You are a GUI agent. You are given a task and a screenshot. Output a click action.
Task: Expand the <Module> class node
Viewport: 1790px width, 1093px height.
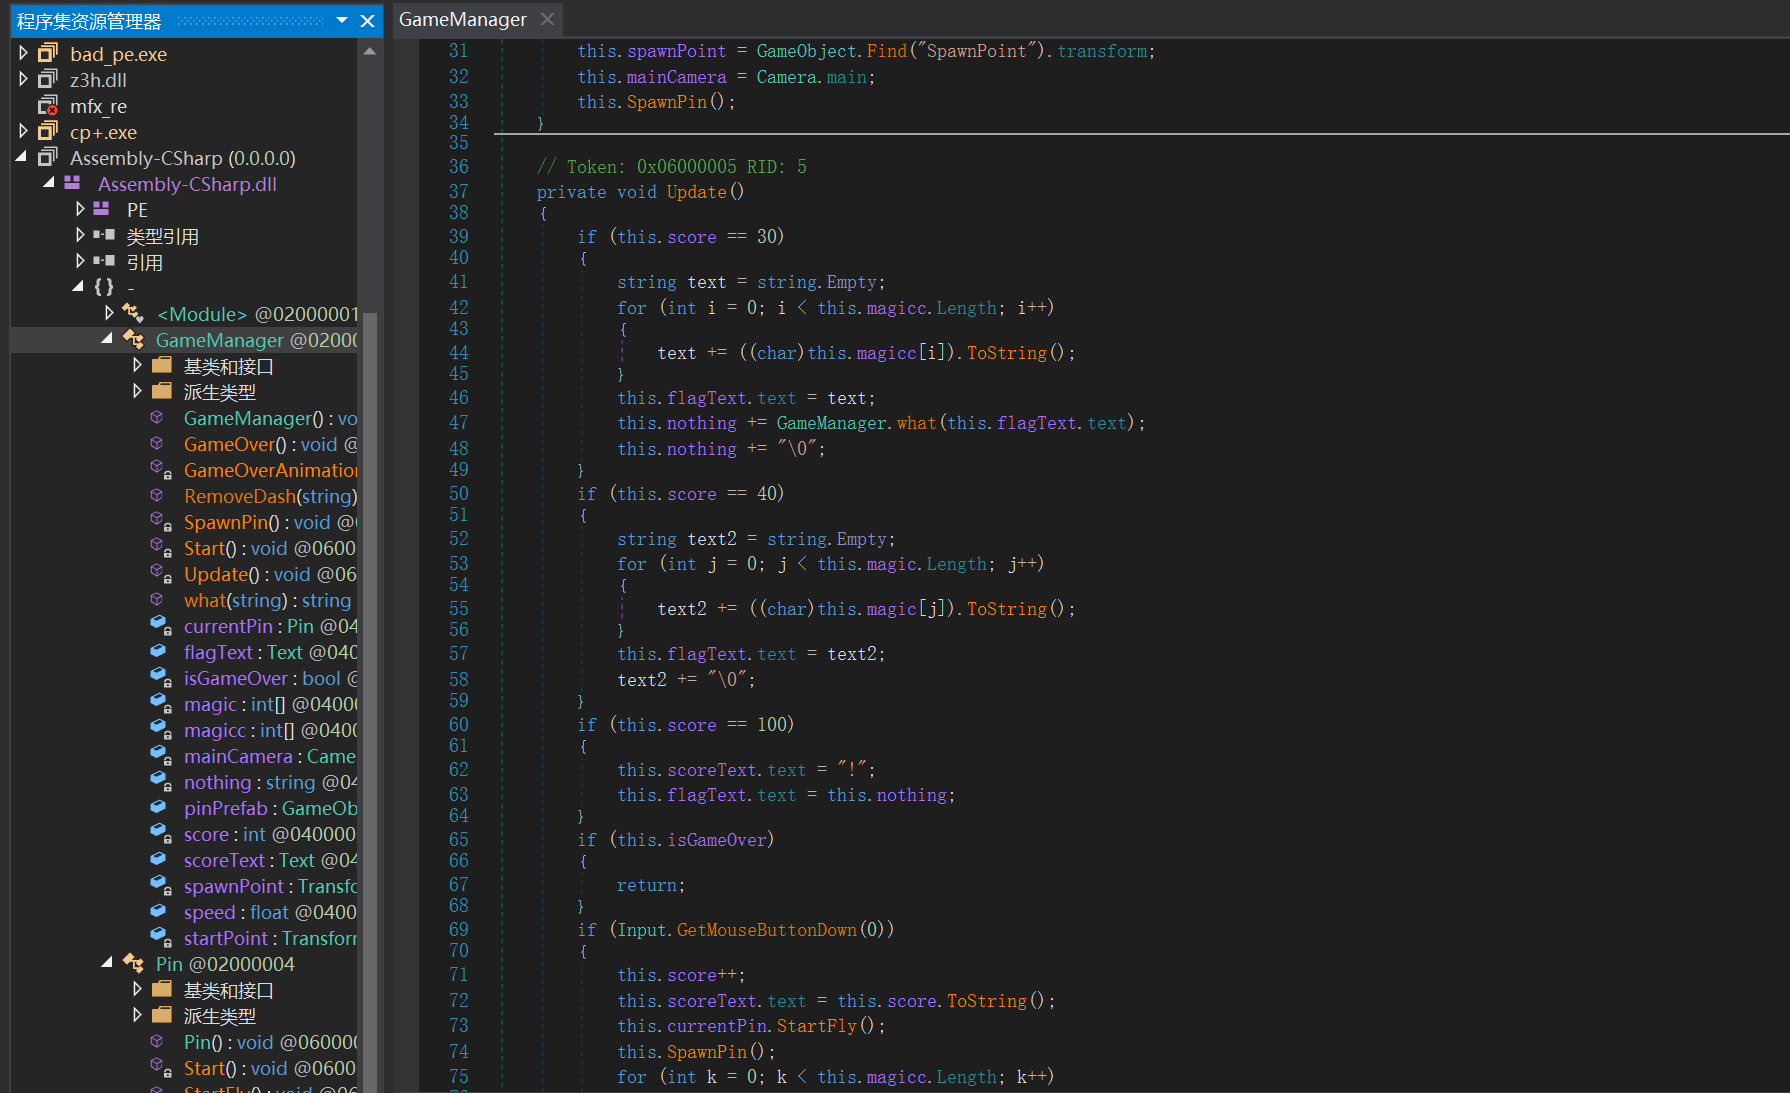click(109, 313)
